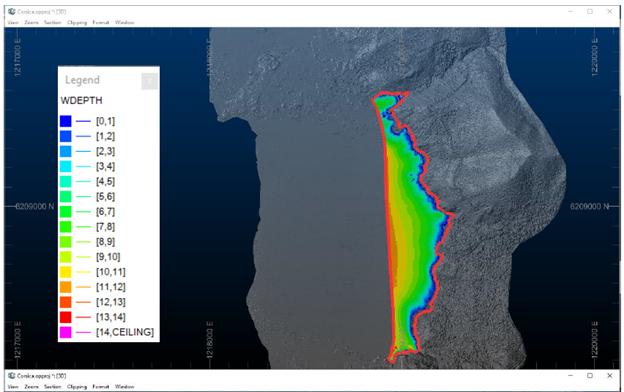
Task: Select the [14,CEILING] magenta legend swatch
Action: click(66, 332)
